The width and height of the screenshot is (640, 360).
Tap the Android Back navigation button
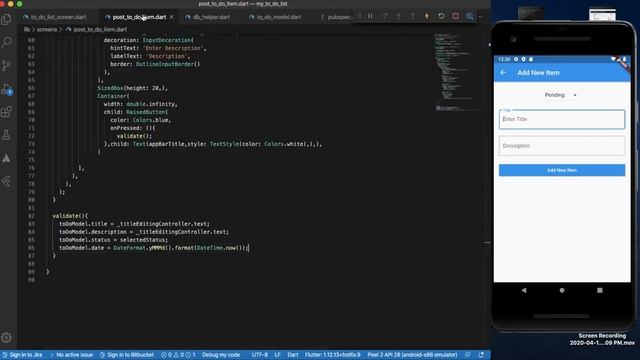pos(524,290)
